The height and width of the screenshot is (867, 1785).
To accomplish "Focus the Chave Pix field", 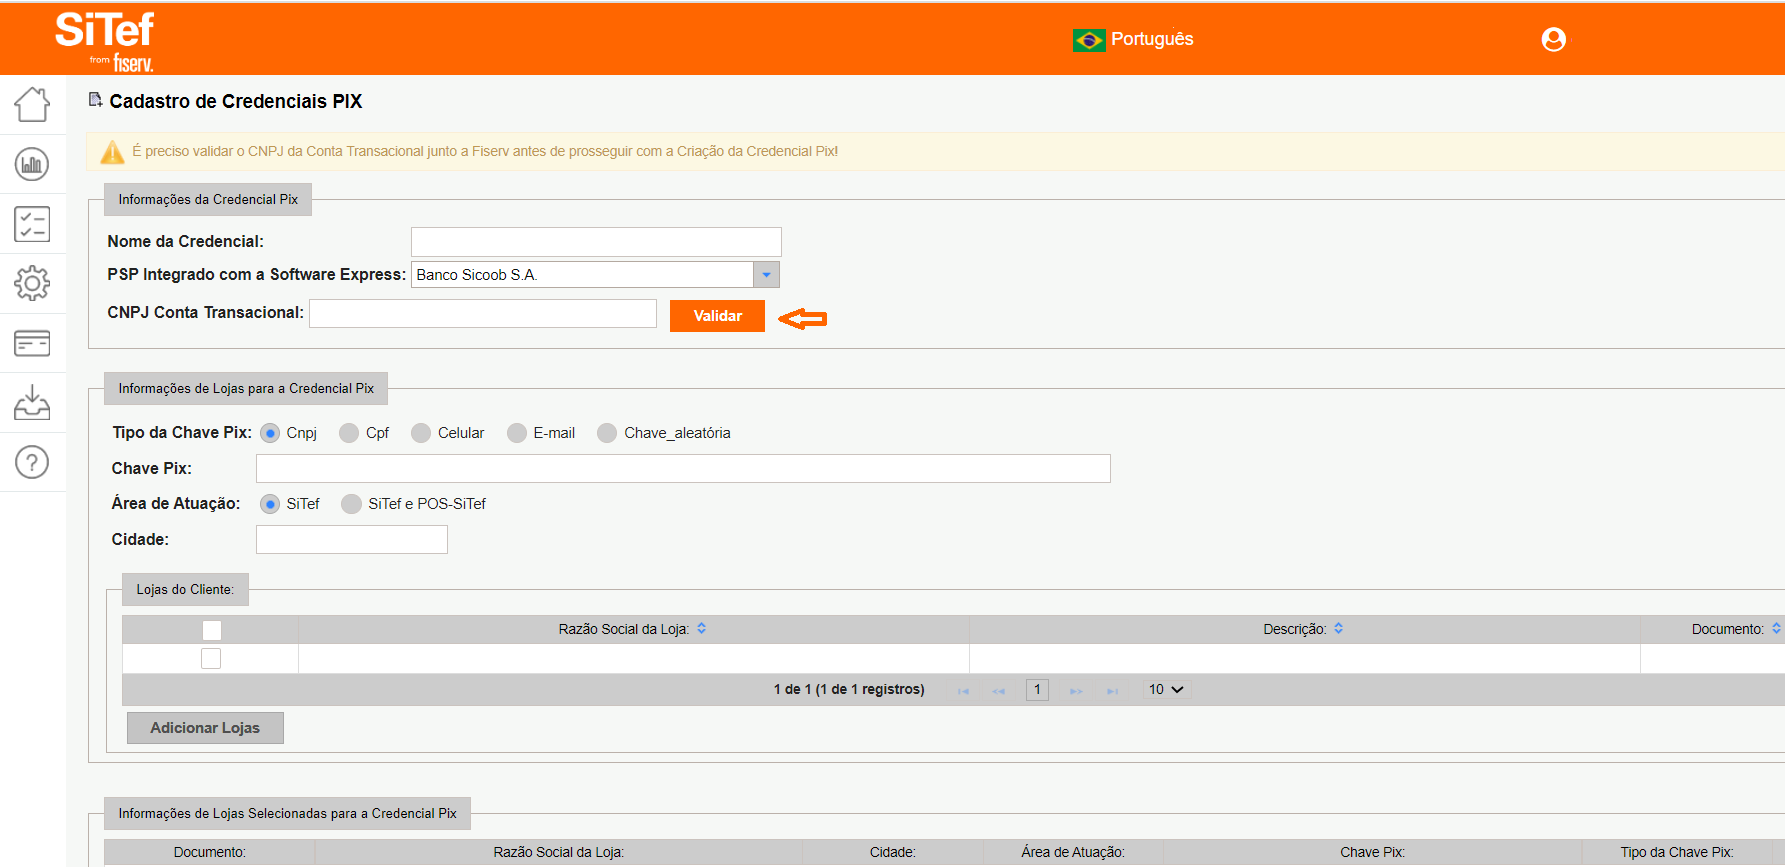I will (x=683, y=469).
